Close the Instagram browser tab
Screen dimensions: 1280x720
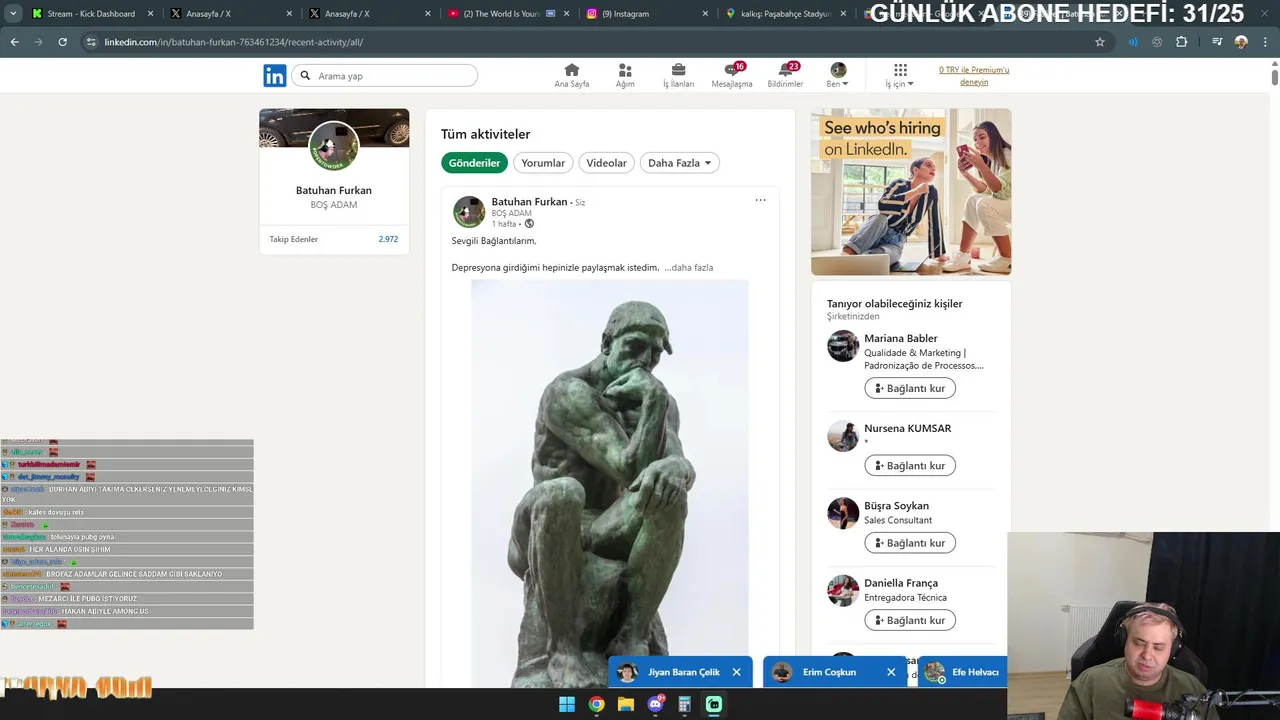pos(705,14)
